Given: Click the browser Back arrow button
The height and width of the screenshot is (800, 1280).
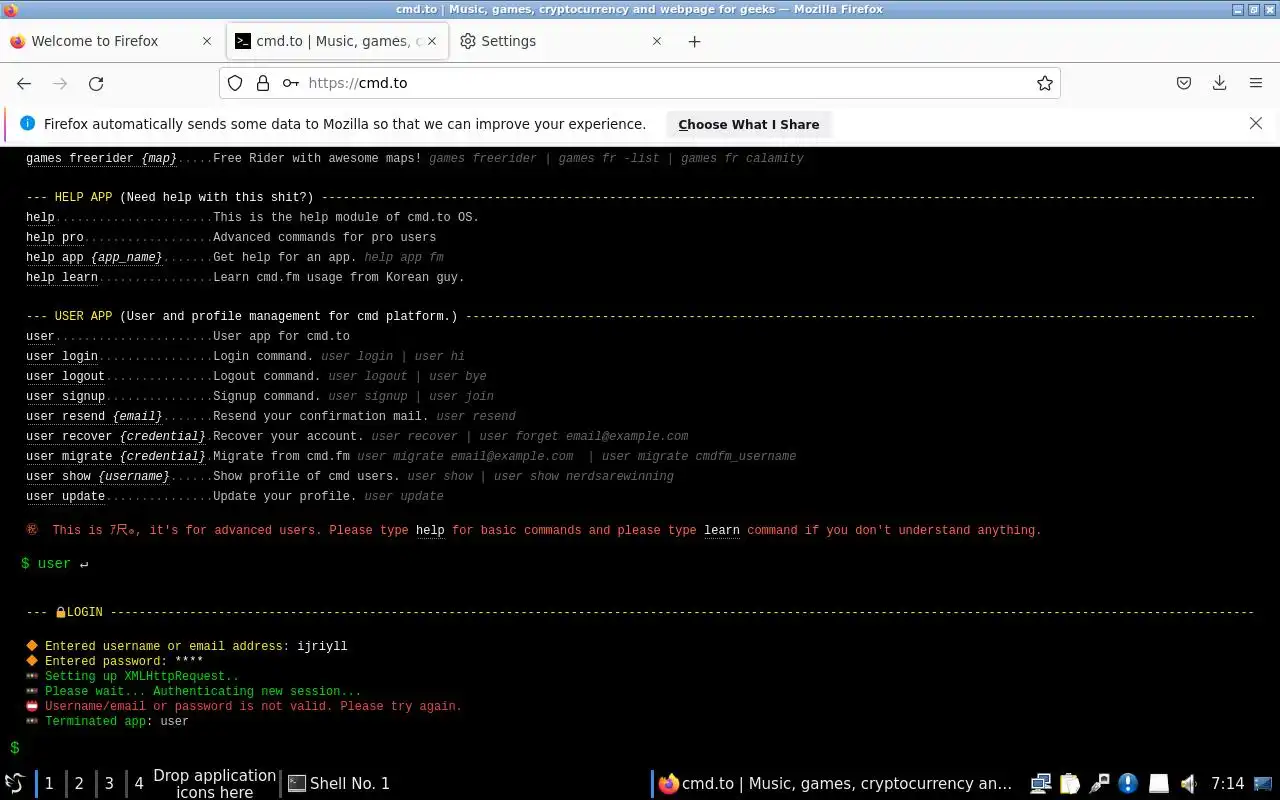Looking at the screenshot, I should [x=24, y=83].
